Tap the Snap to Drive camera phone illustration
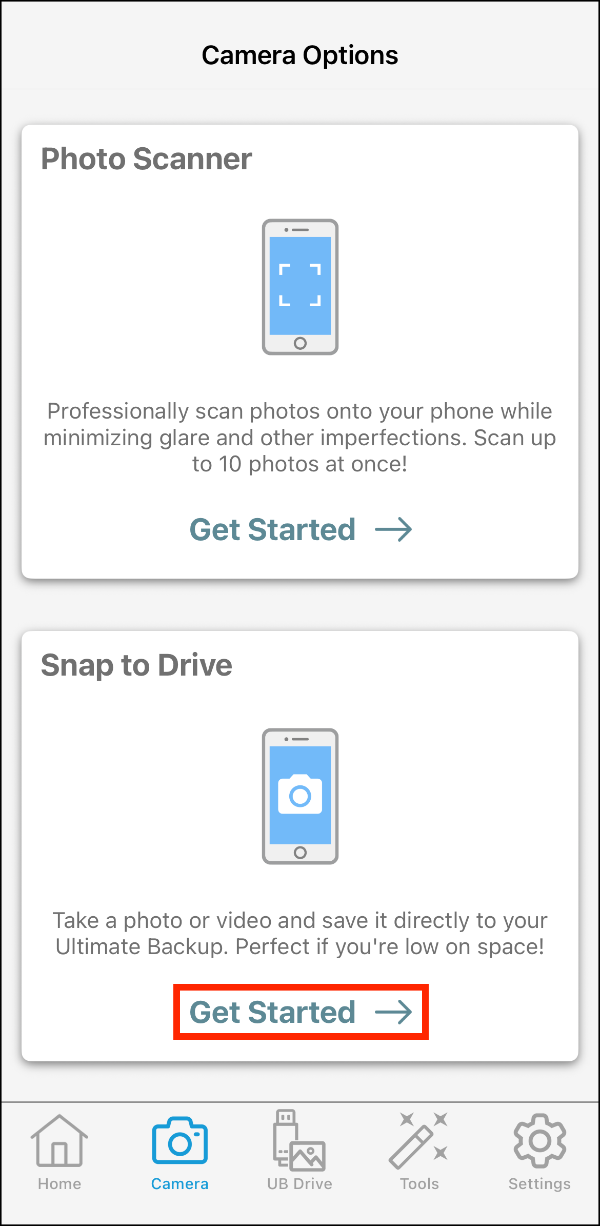This screenshot has height=1226, width=600. point(300,796)
